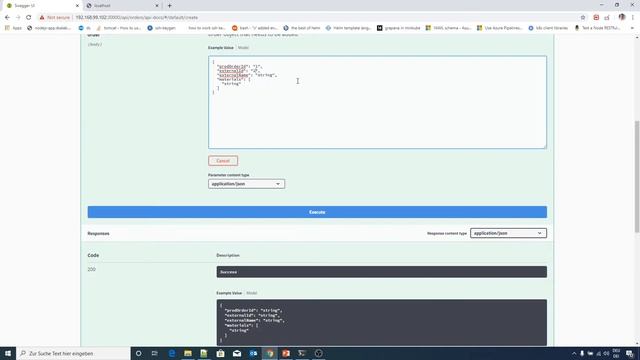
Task: Select the Example Value tab above request body
Action: pos(221,48)
